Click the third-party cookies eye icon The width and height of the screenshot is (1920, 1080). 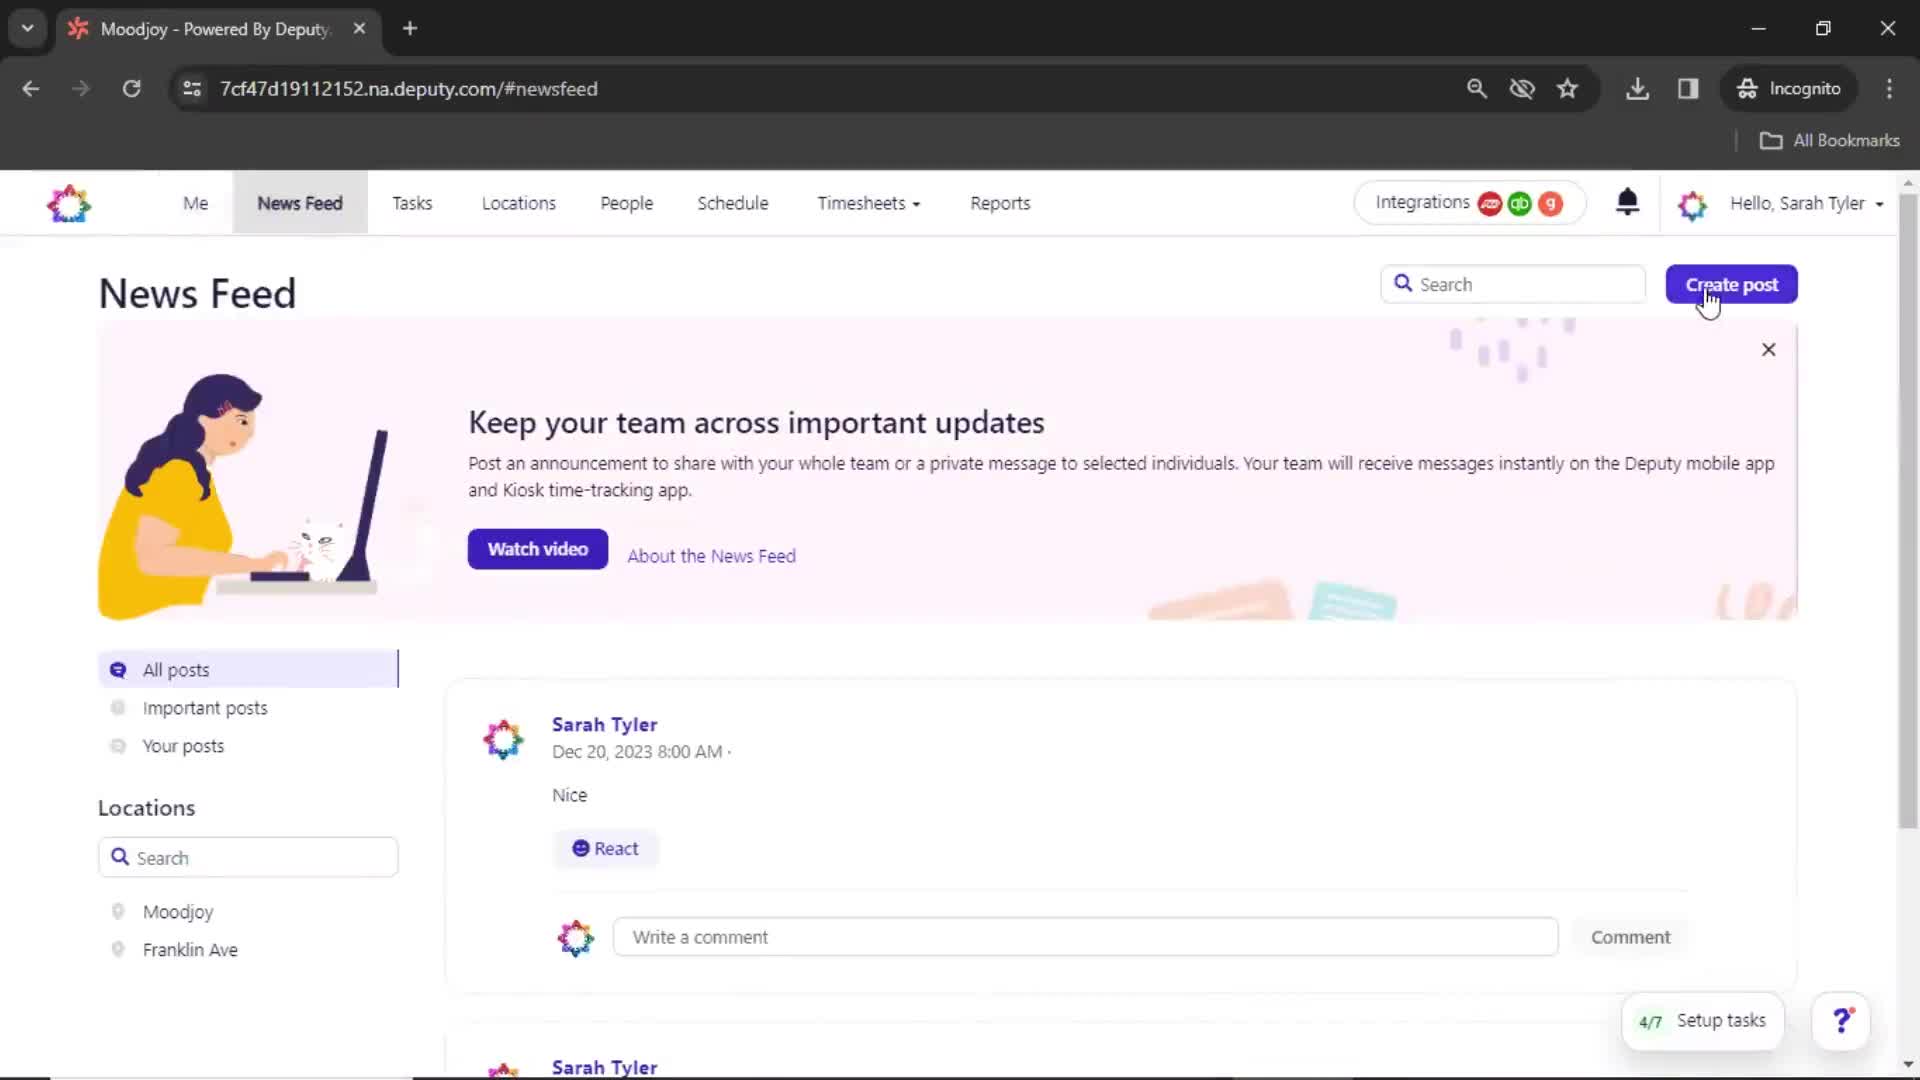point(1522,89)
